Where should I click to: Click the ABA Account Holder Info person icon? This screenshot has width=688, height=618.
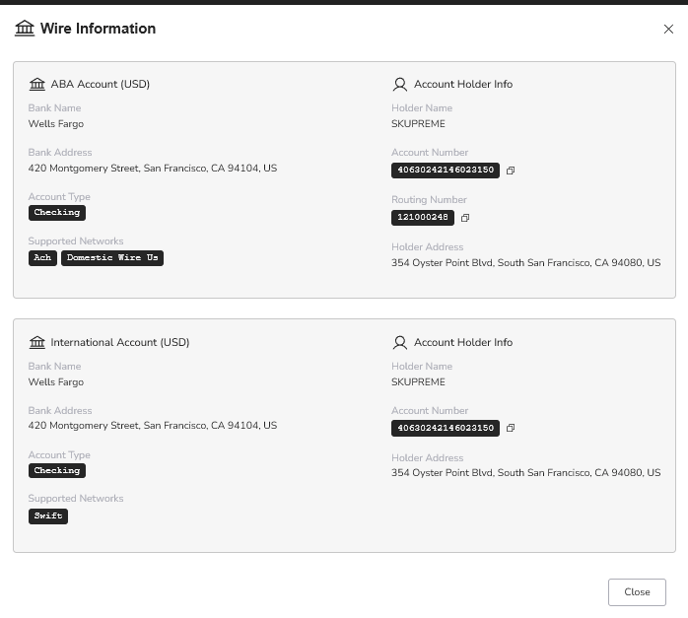400,84
